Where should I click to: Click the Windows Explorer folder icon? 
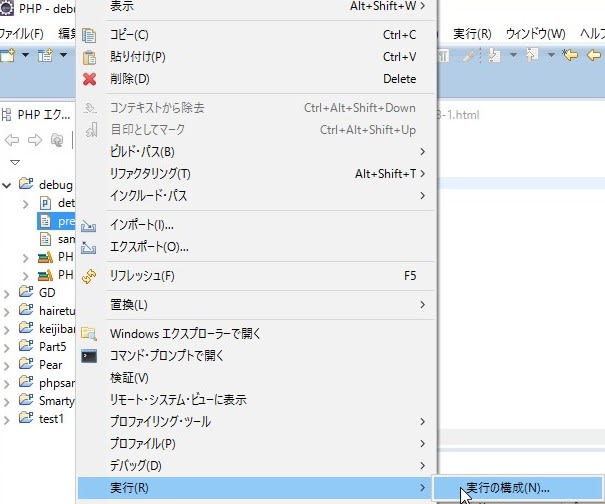coord(90,333)
